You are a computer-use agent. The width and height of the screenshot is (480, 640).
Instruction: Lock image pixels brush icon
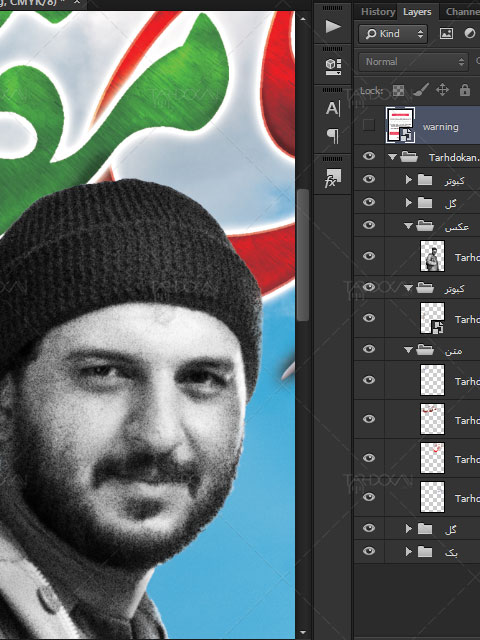(421, 90)
